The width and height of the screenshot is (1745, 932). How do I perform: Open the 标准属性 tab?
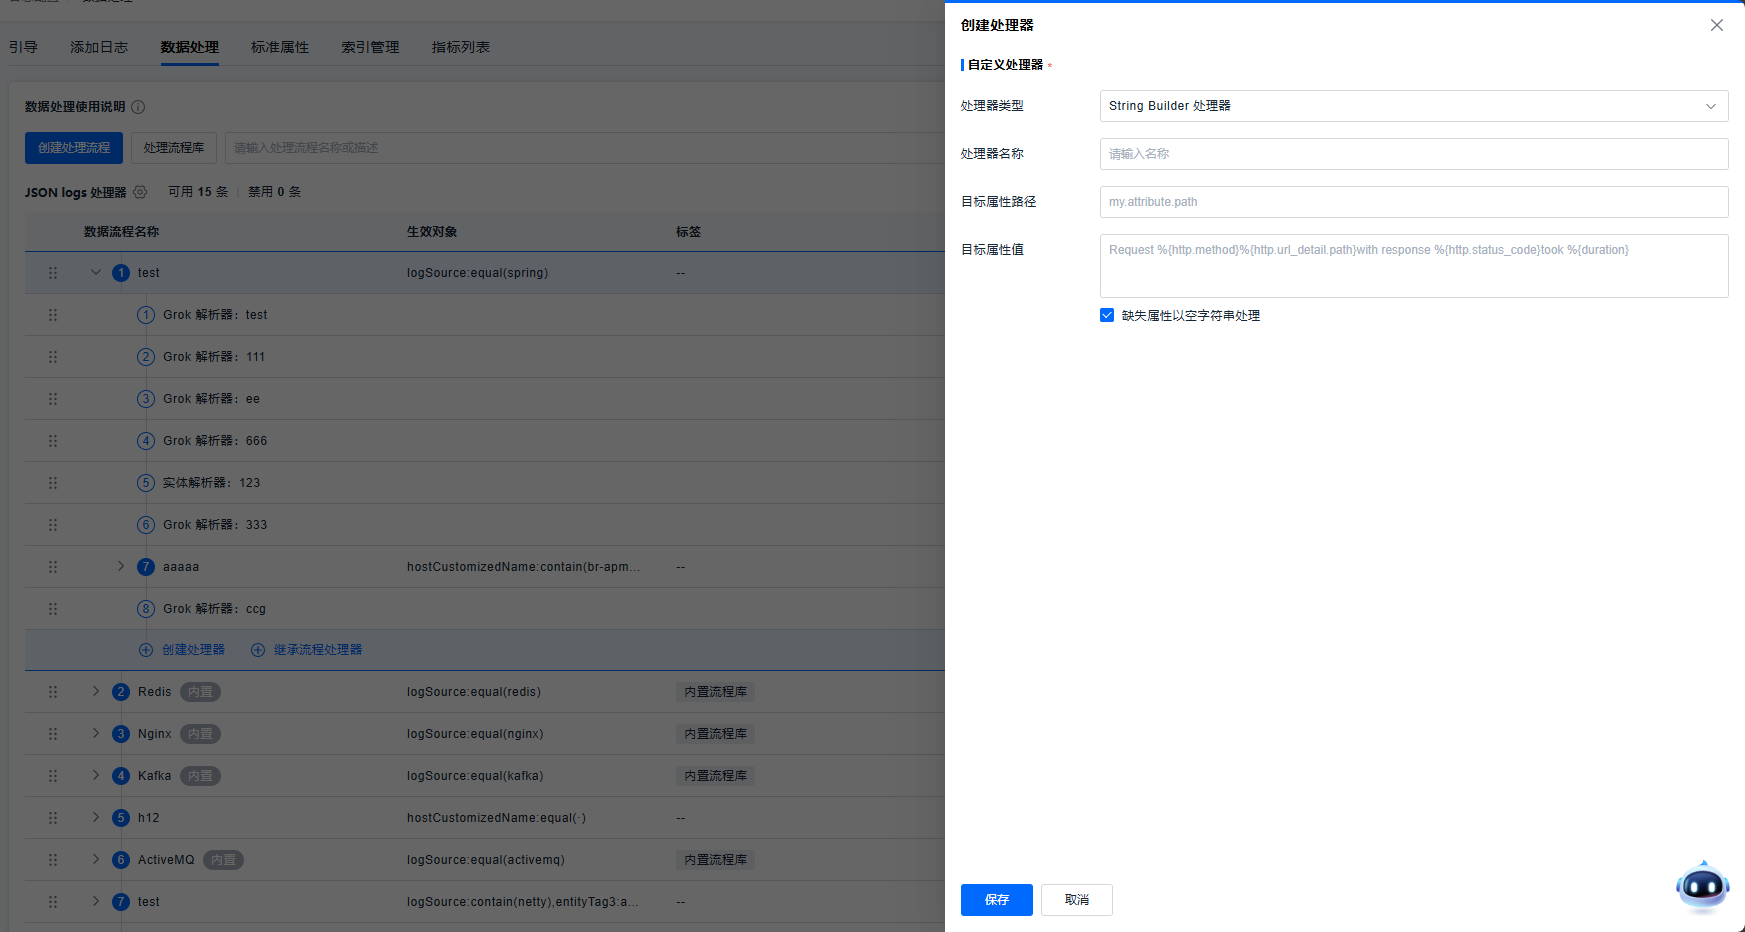pyautogui.click(x=280, y=47)
